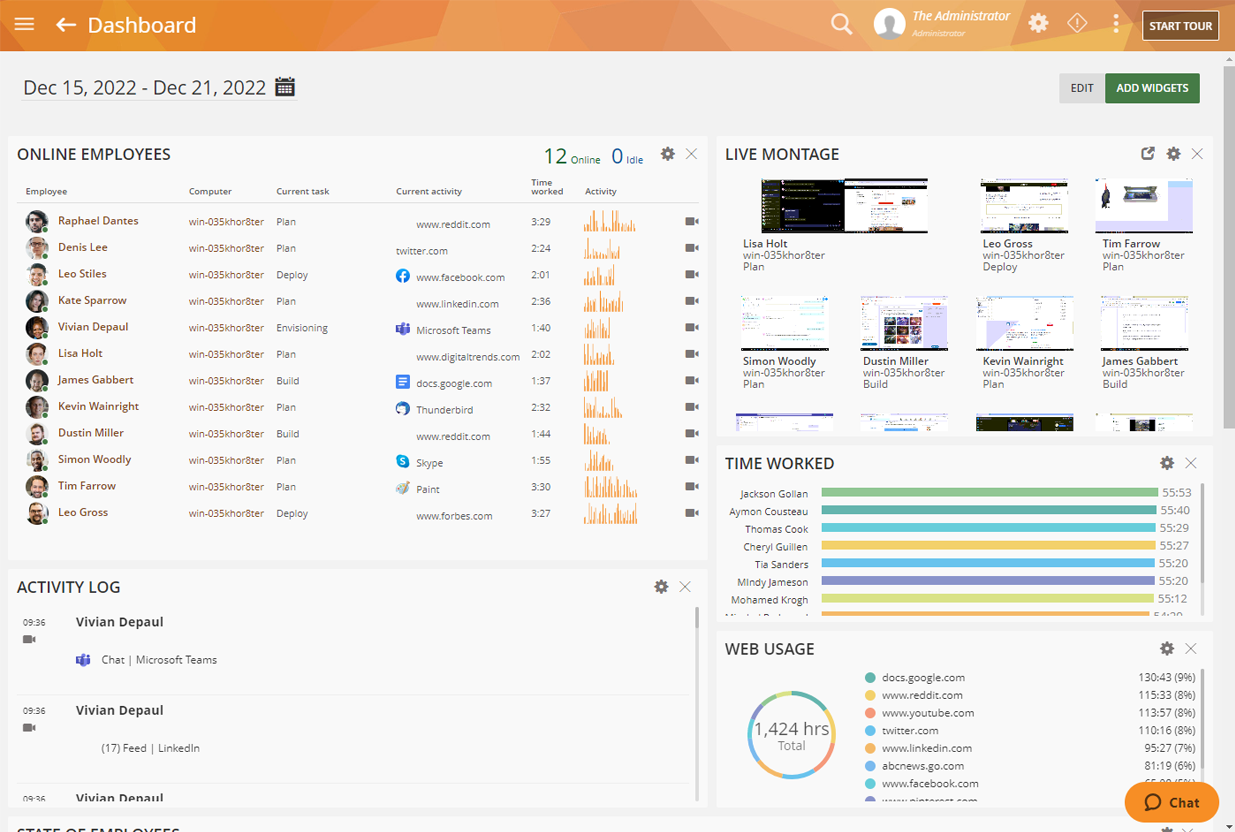Open session recording camera for Raphael Dantes
The height and width of the screenshot is (832, 1235).
[691, 220]
